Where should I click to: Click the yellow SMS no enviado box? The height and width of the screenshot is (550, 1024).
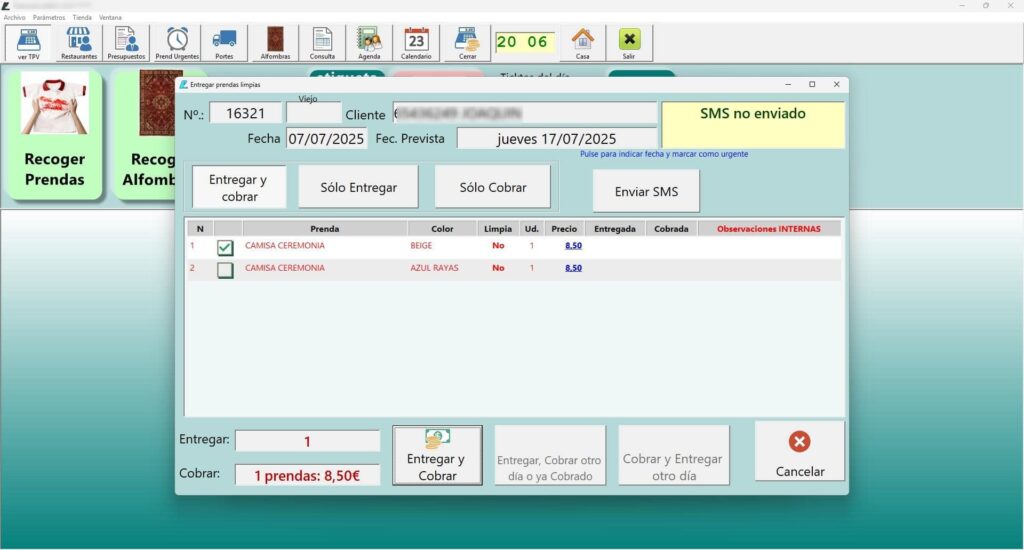[x=752, y=125]
